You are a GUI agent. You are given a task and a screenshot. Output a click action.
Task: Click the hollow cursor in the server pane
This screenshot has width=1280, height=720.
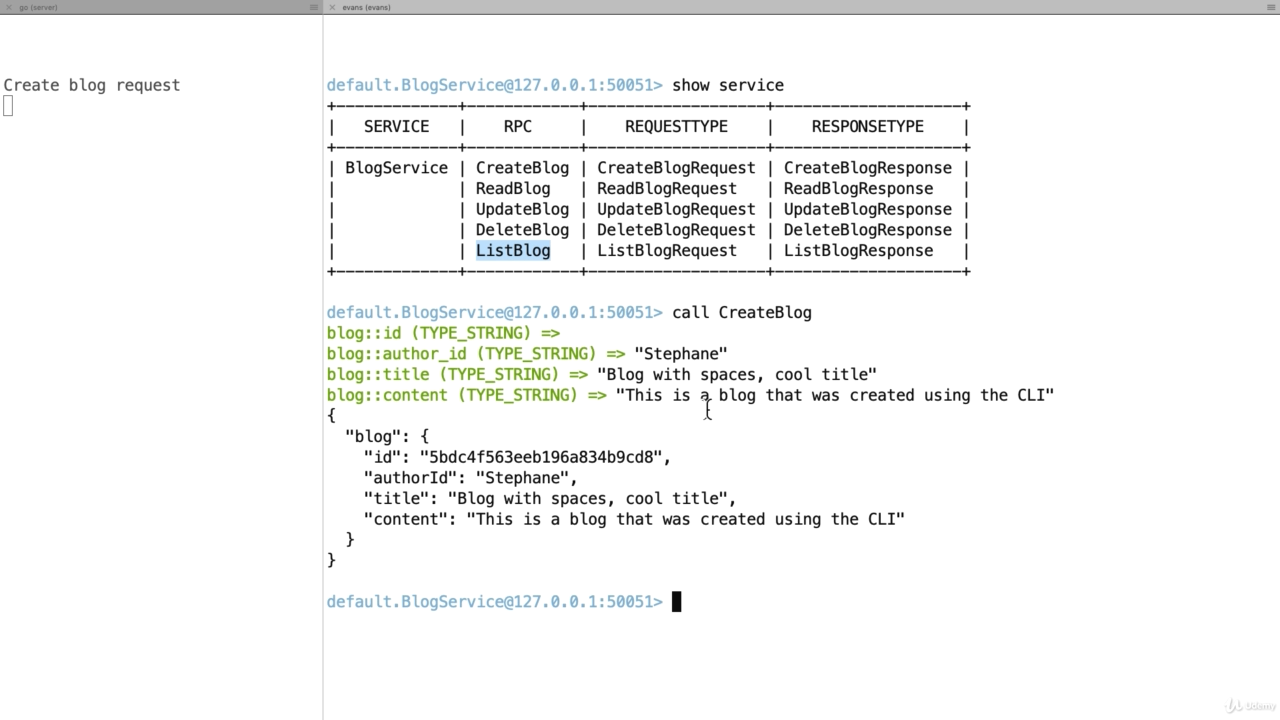[8, 106]
